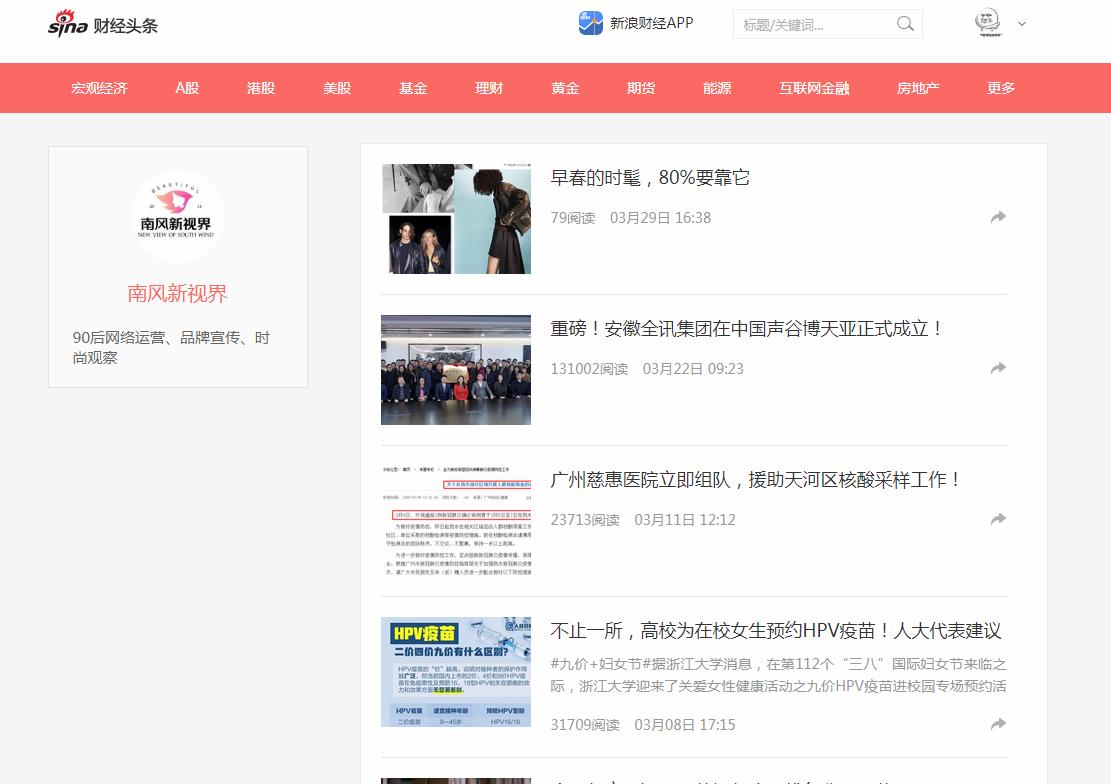
Task: Click the user avatar at top right
Action: coord(987,23)
